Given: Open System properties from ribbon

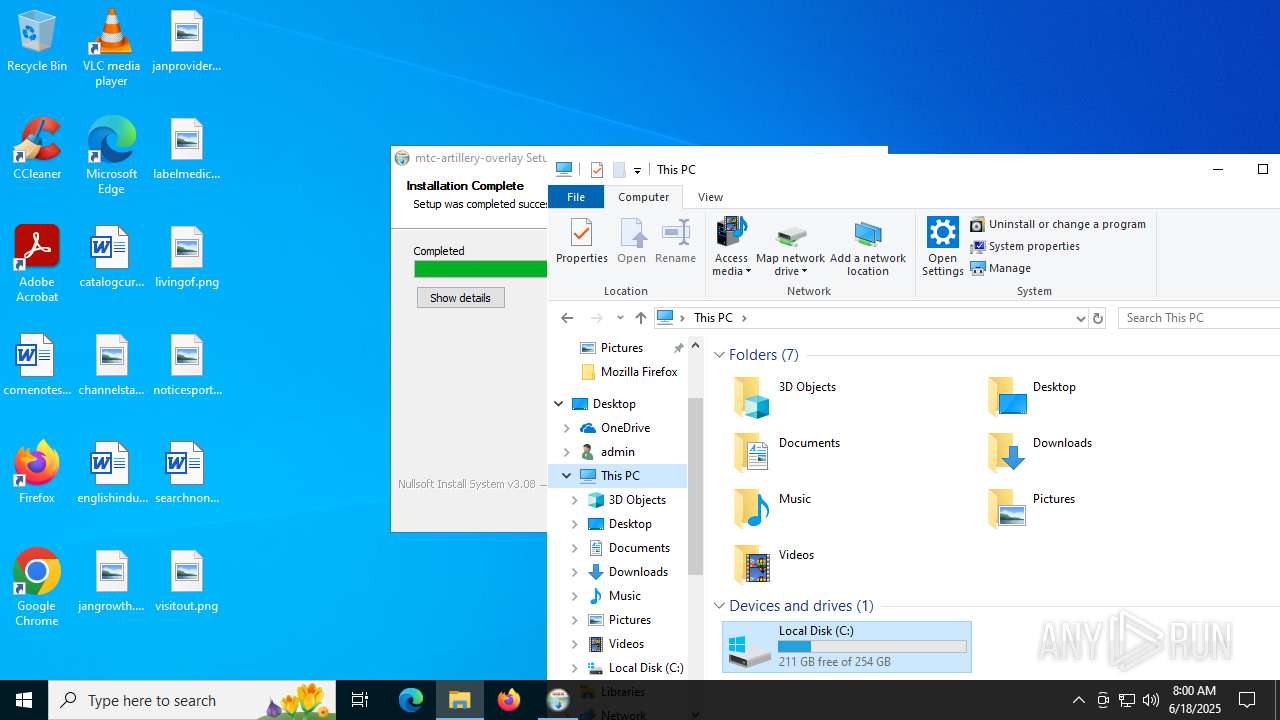Looking at the screenshot, I should [x=1025, y=246].
